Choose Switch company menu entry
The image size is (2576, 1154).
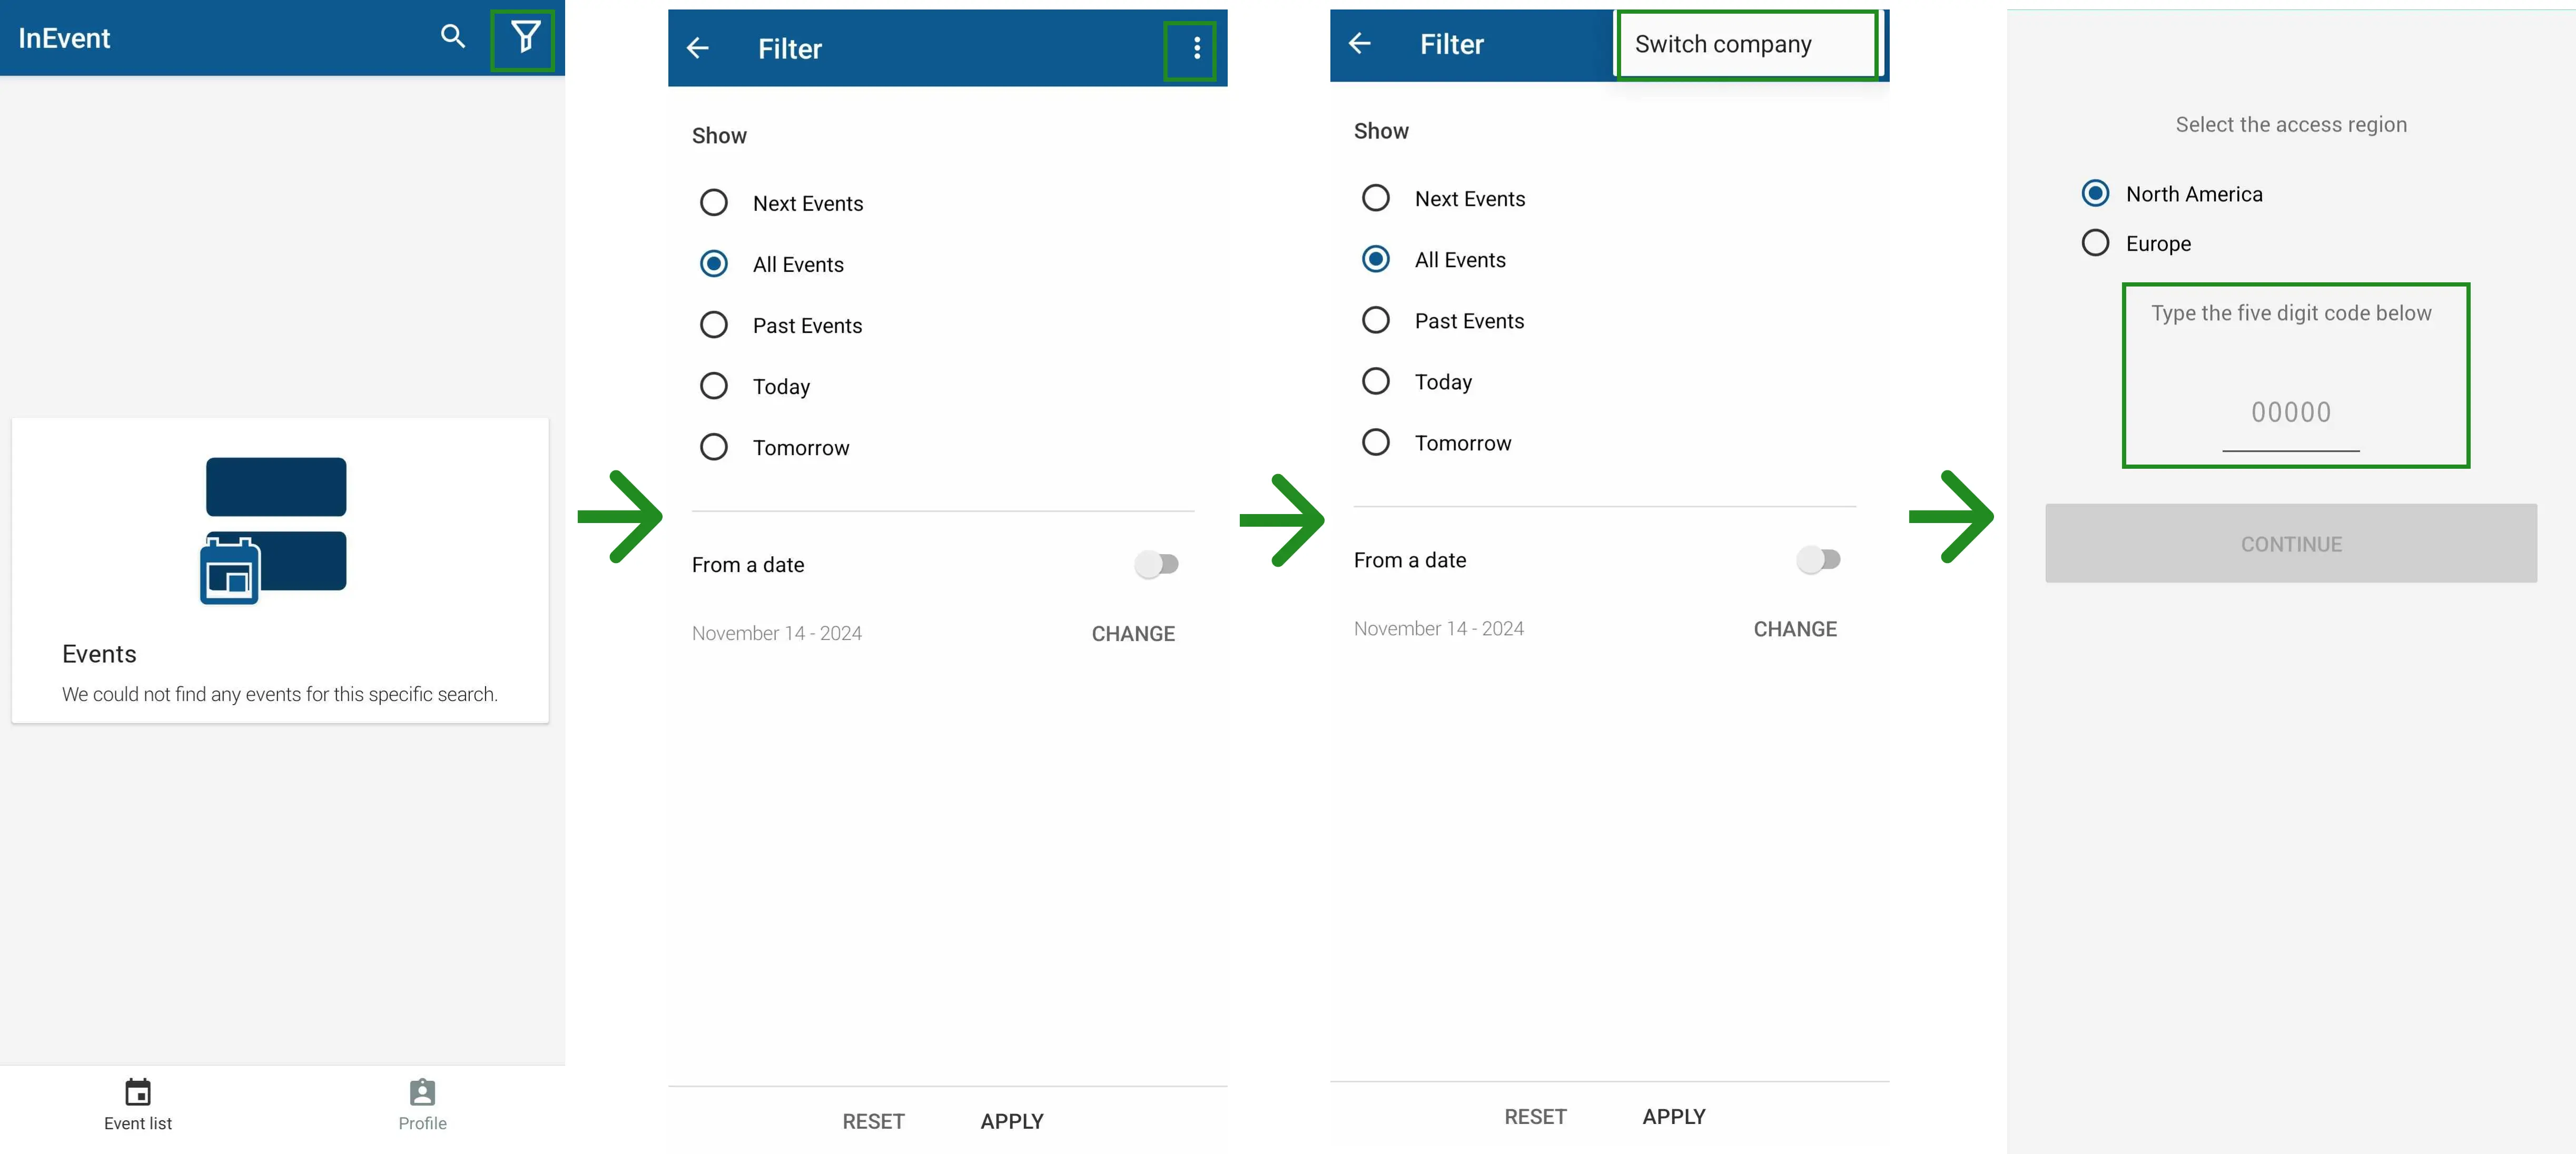tap(1746, 44)
